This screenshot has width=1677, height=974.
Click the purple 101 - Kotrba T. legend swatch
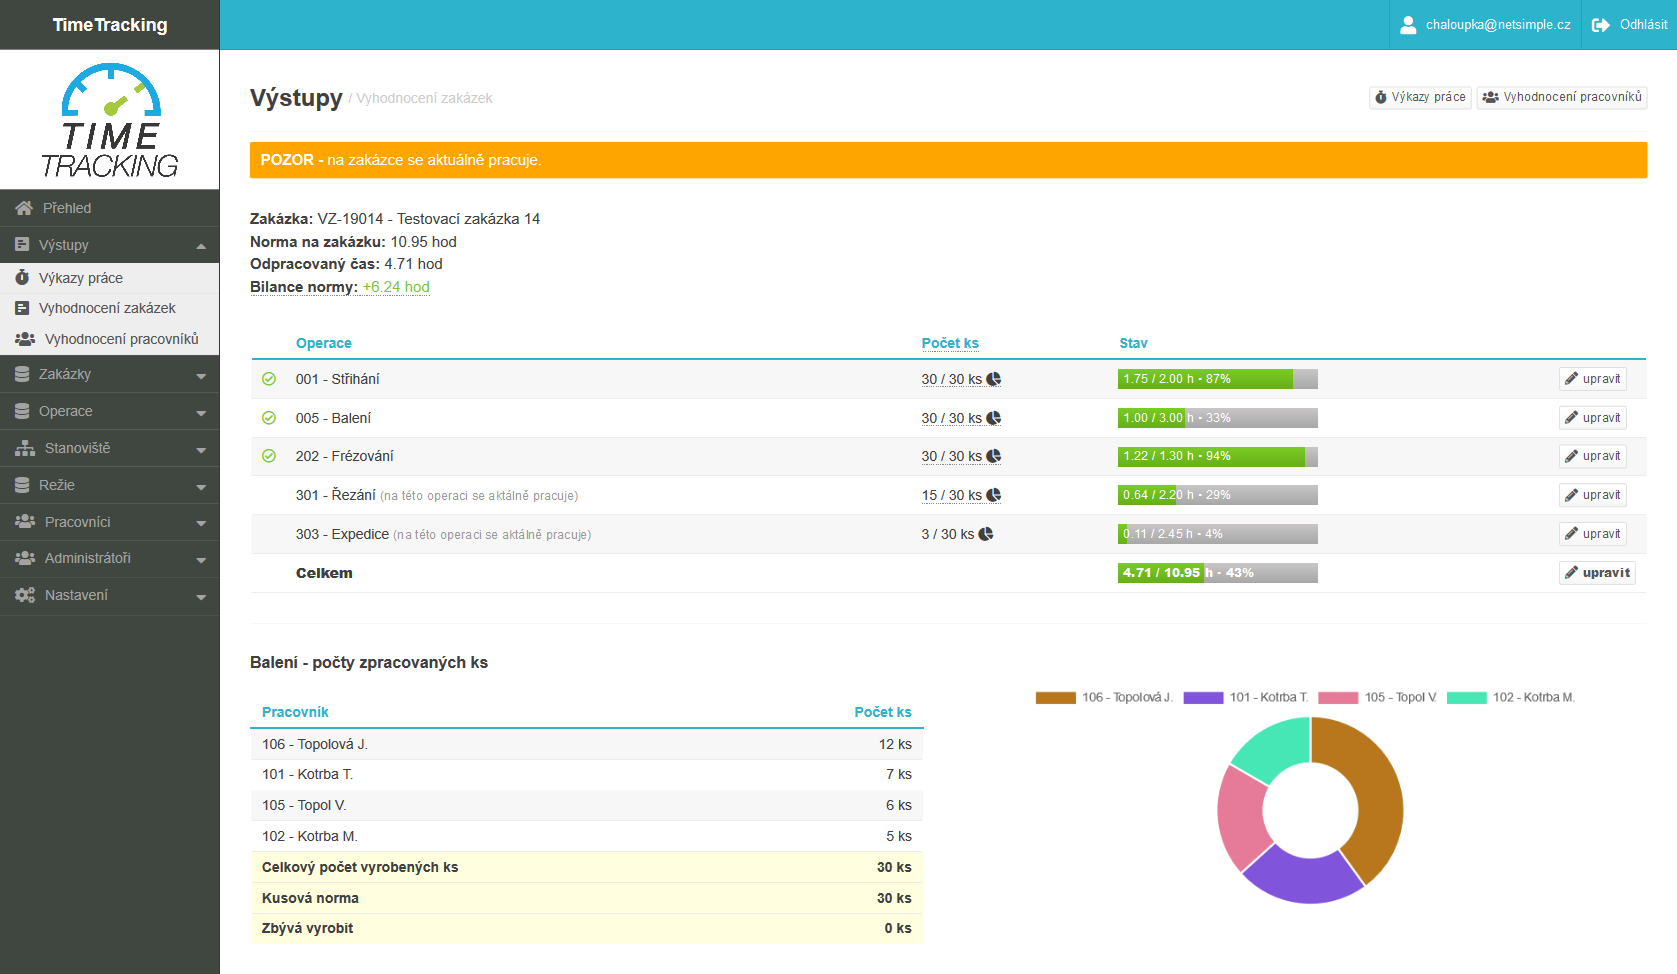(x=1204, y=698)
